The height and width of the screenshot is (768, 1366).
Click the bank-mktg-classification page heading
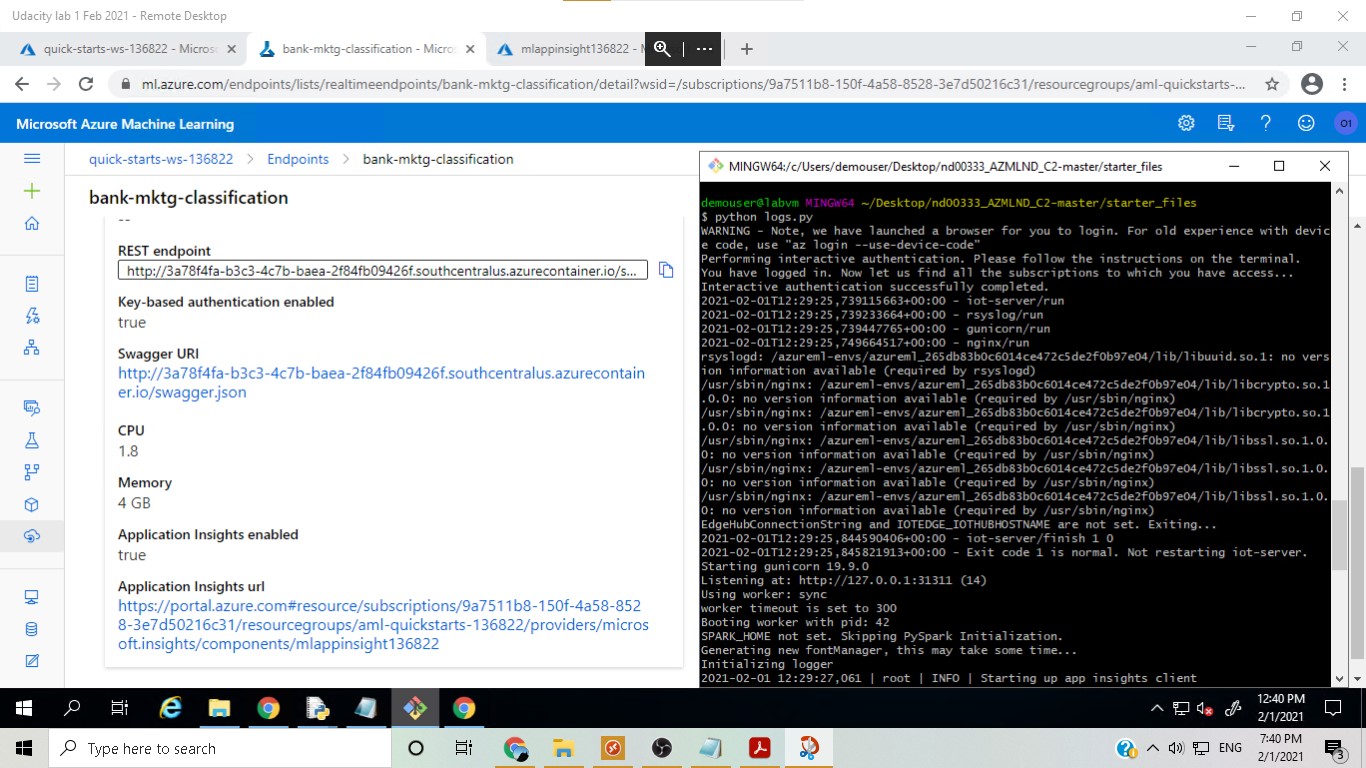[188, 197]
